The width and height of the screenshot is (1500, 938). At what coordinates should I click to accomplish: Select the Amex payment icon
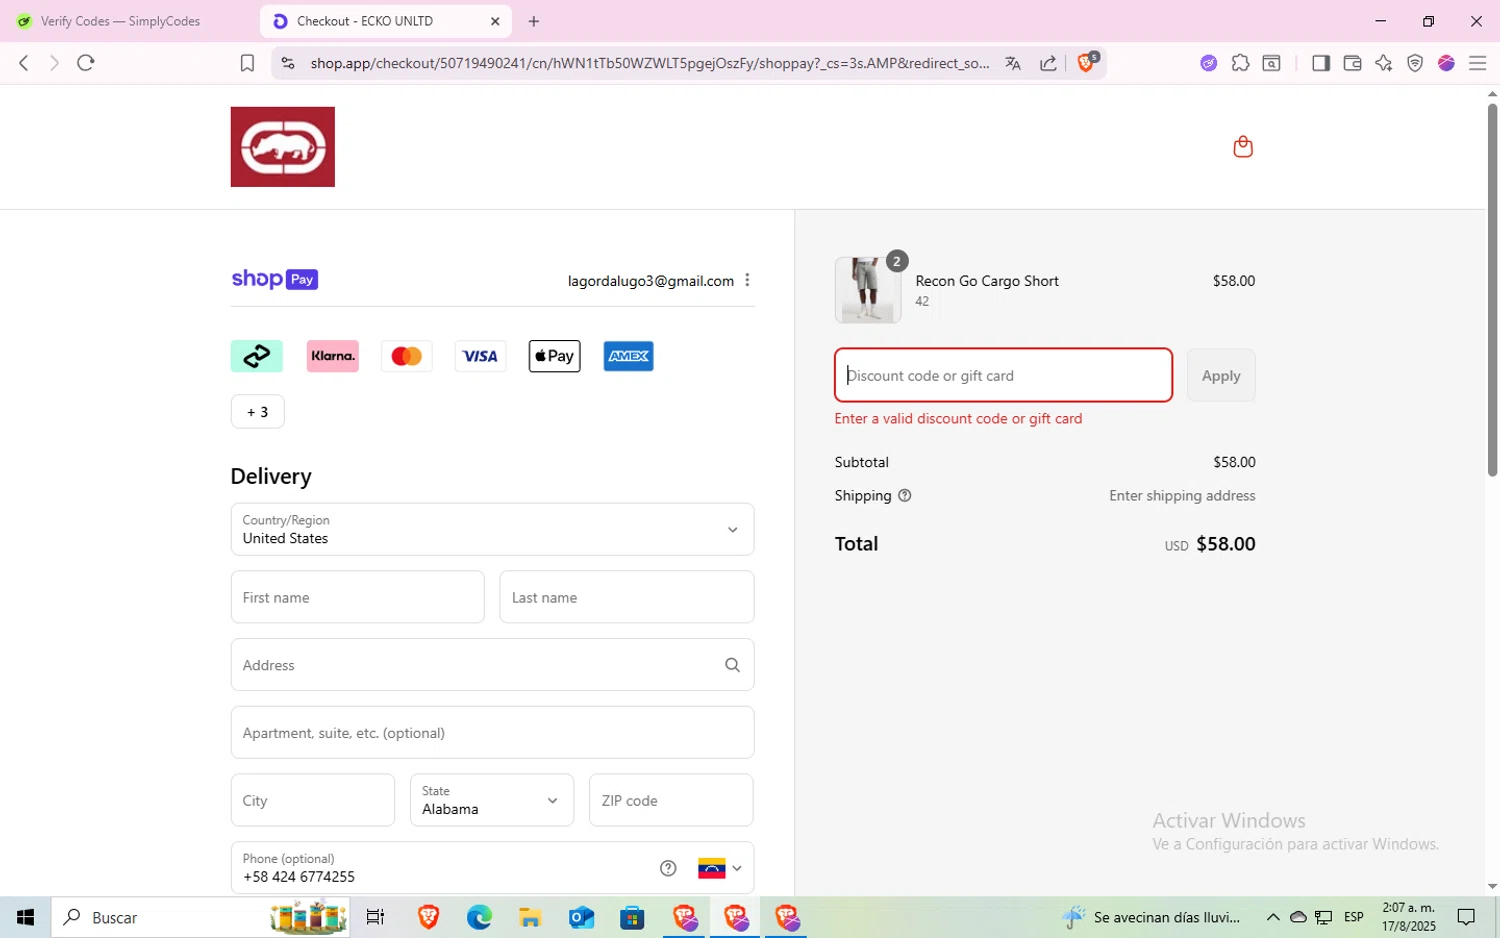(x=628, y=356)
